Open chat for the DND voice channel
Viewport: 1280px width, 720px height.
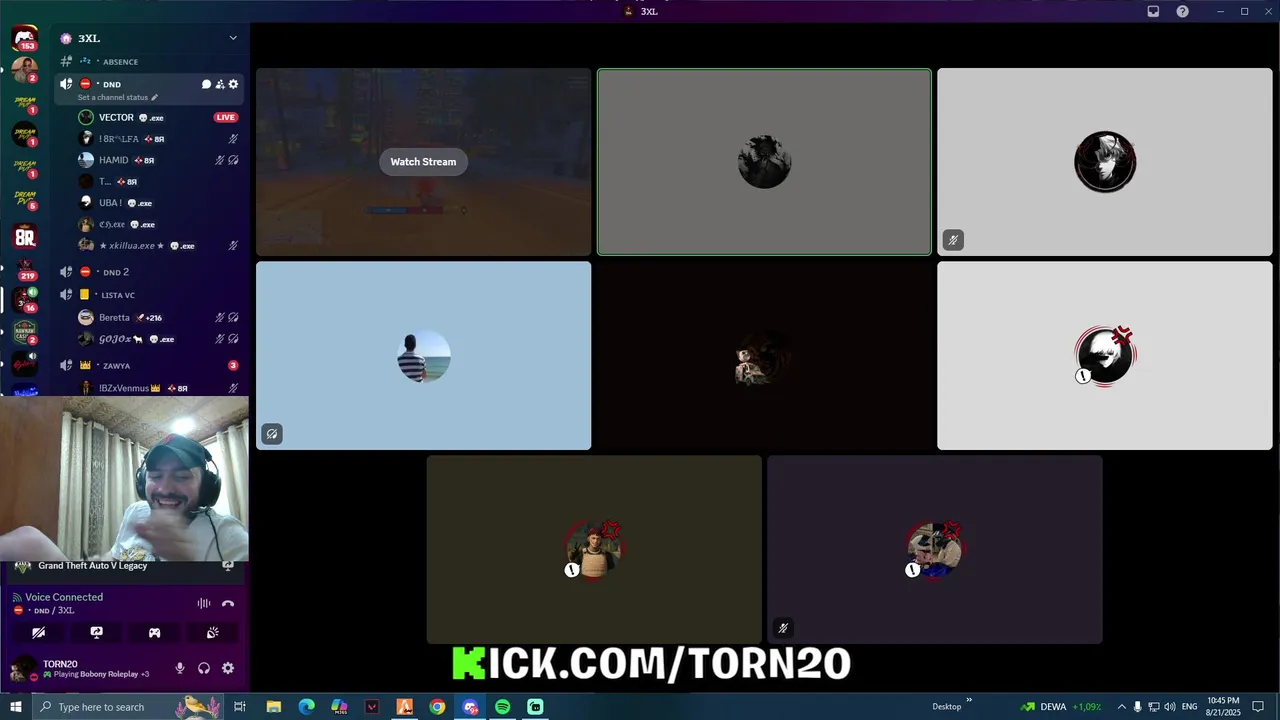click(x=206, y=84)
